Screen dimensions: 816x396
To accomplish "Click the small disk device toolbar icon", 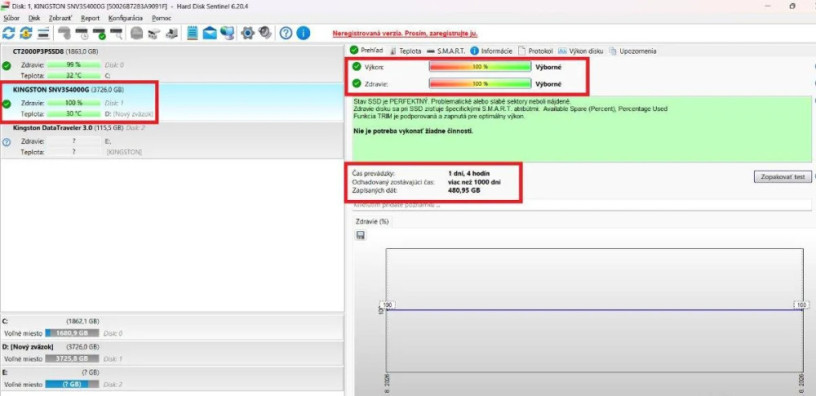I will (x=154, y=34).
